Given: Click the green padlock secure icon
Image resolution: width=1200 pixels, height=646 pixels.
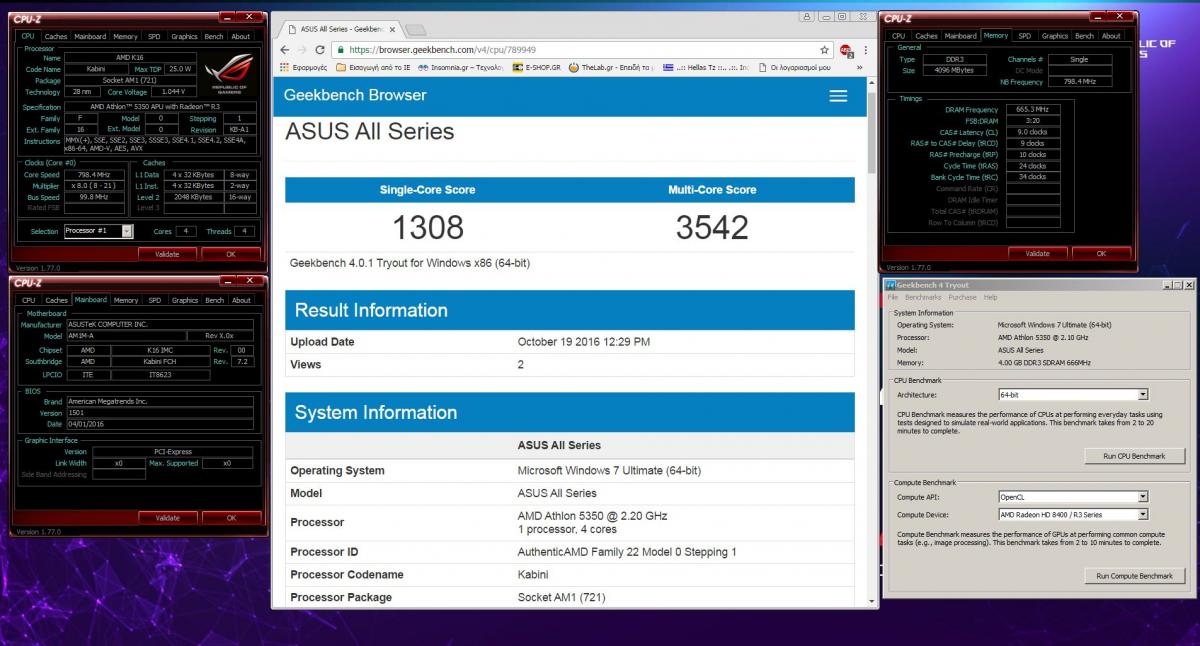Looking at the screenshot, I should point(341,49).
